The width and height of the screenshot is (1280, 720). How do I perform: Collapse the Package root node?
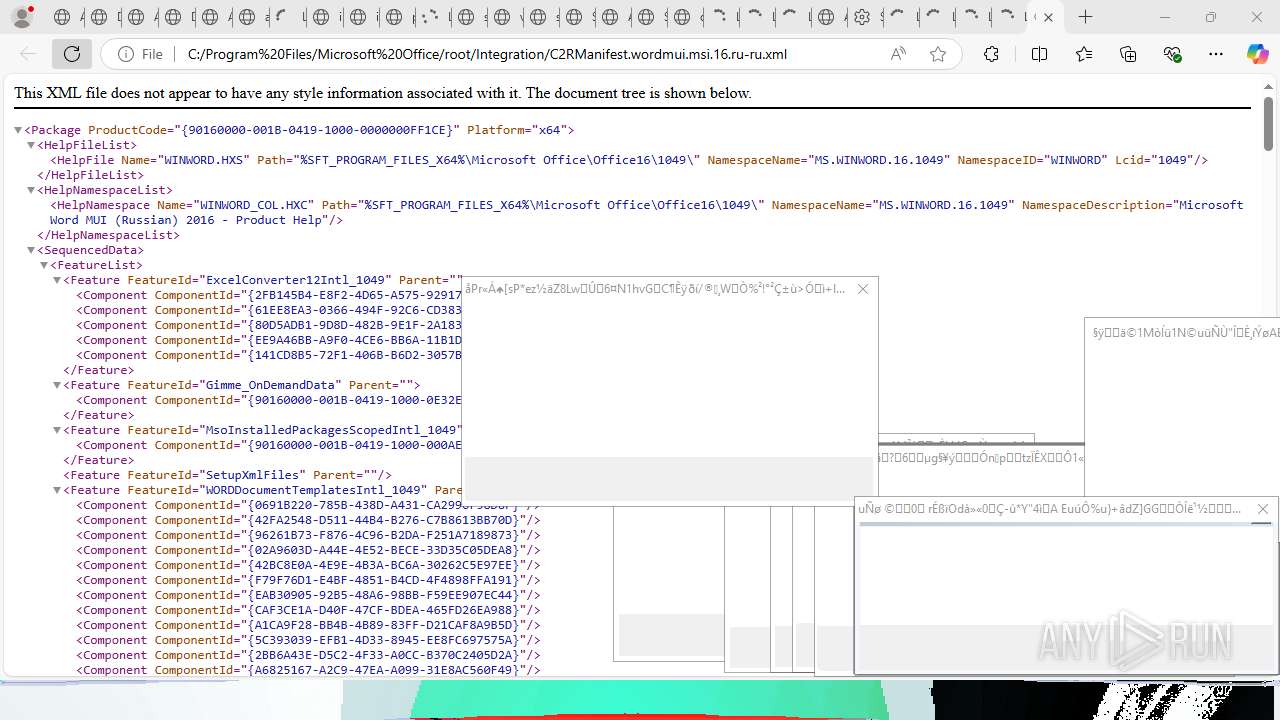tap(18, 130)
